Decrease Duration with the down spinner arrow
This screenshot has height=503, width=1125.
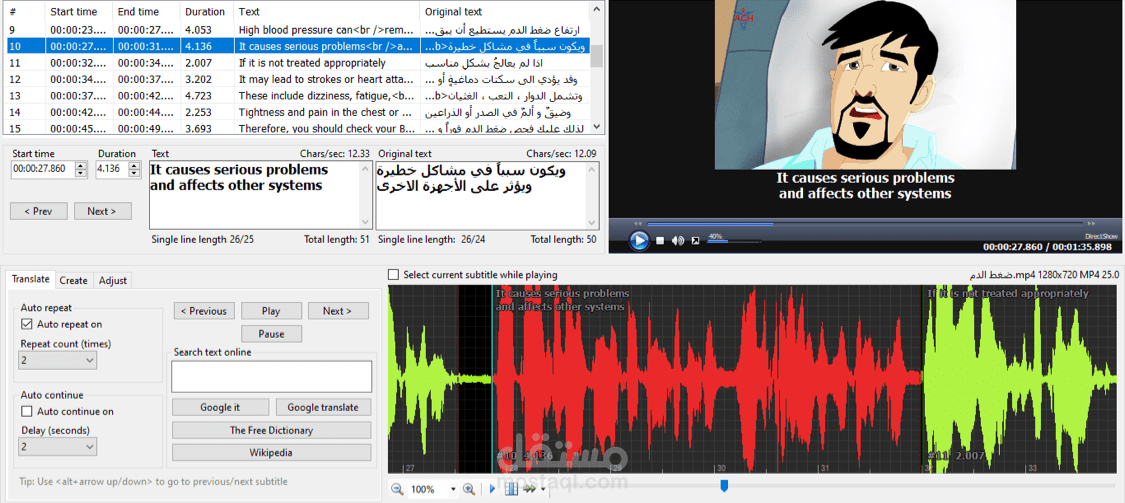click(x=134, y=173)
